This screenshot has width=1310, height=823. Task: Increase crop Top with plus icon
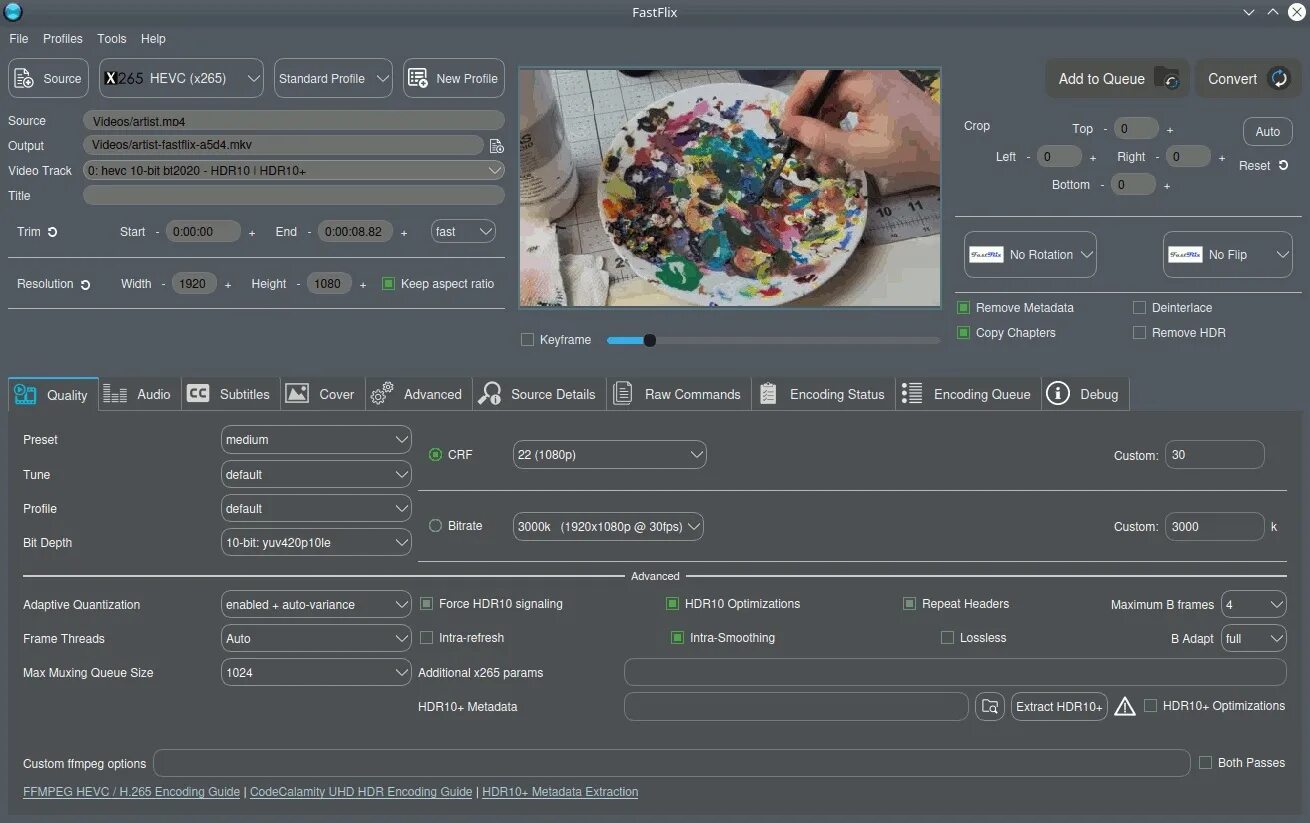[1170, 130]
